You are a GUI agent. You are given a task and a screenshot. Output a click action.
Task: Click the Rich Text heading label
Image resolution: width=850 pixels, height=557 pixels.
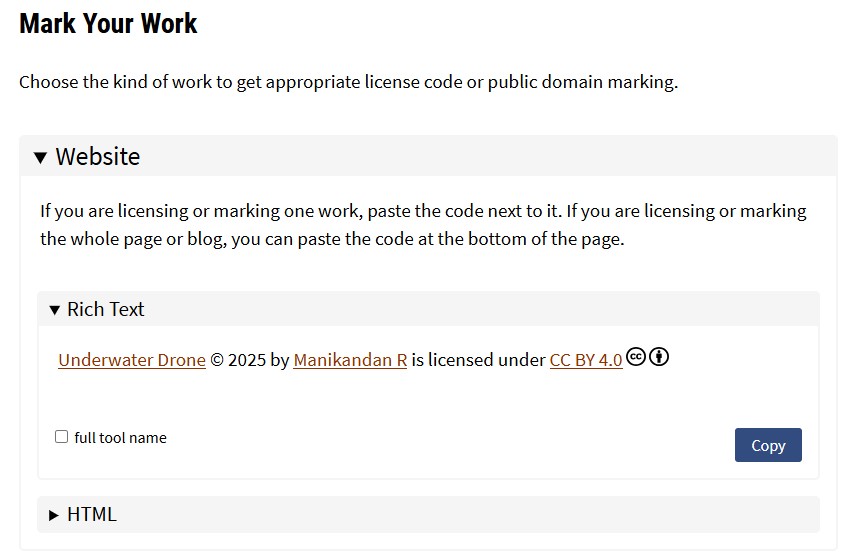[106, 310]
